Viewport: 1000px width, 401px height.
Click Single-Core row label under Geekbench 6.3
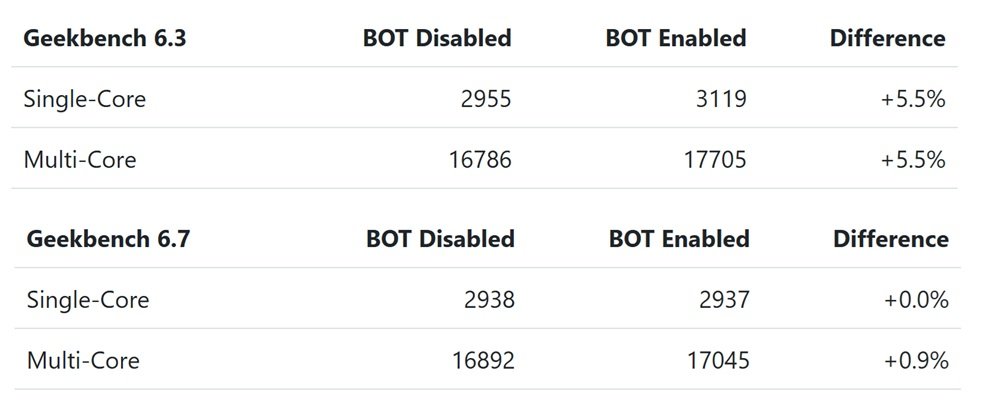point(86,100)
